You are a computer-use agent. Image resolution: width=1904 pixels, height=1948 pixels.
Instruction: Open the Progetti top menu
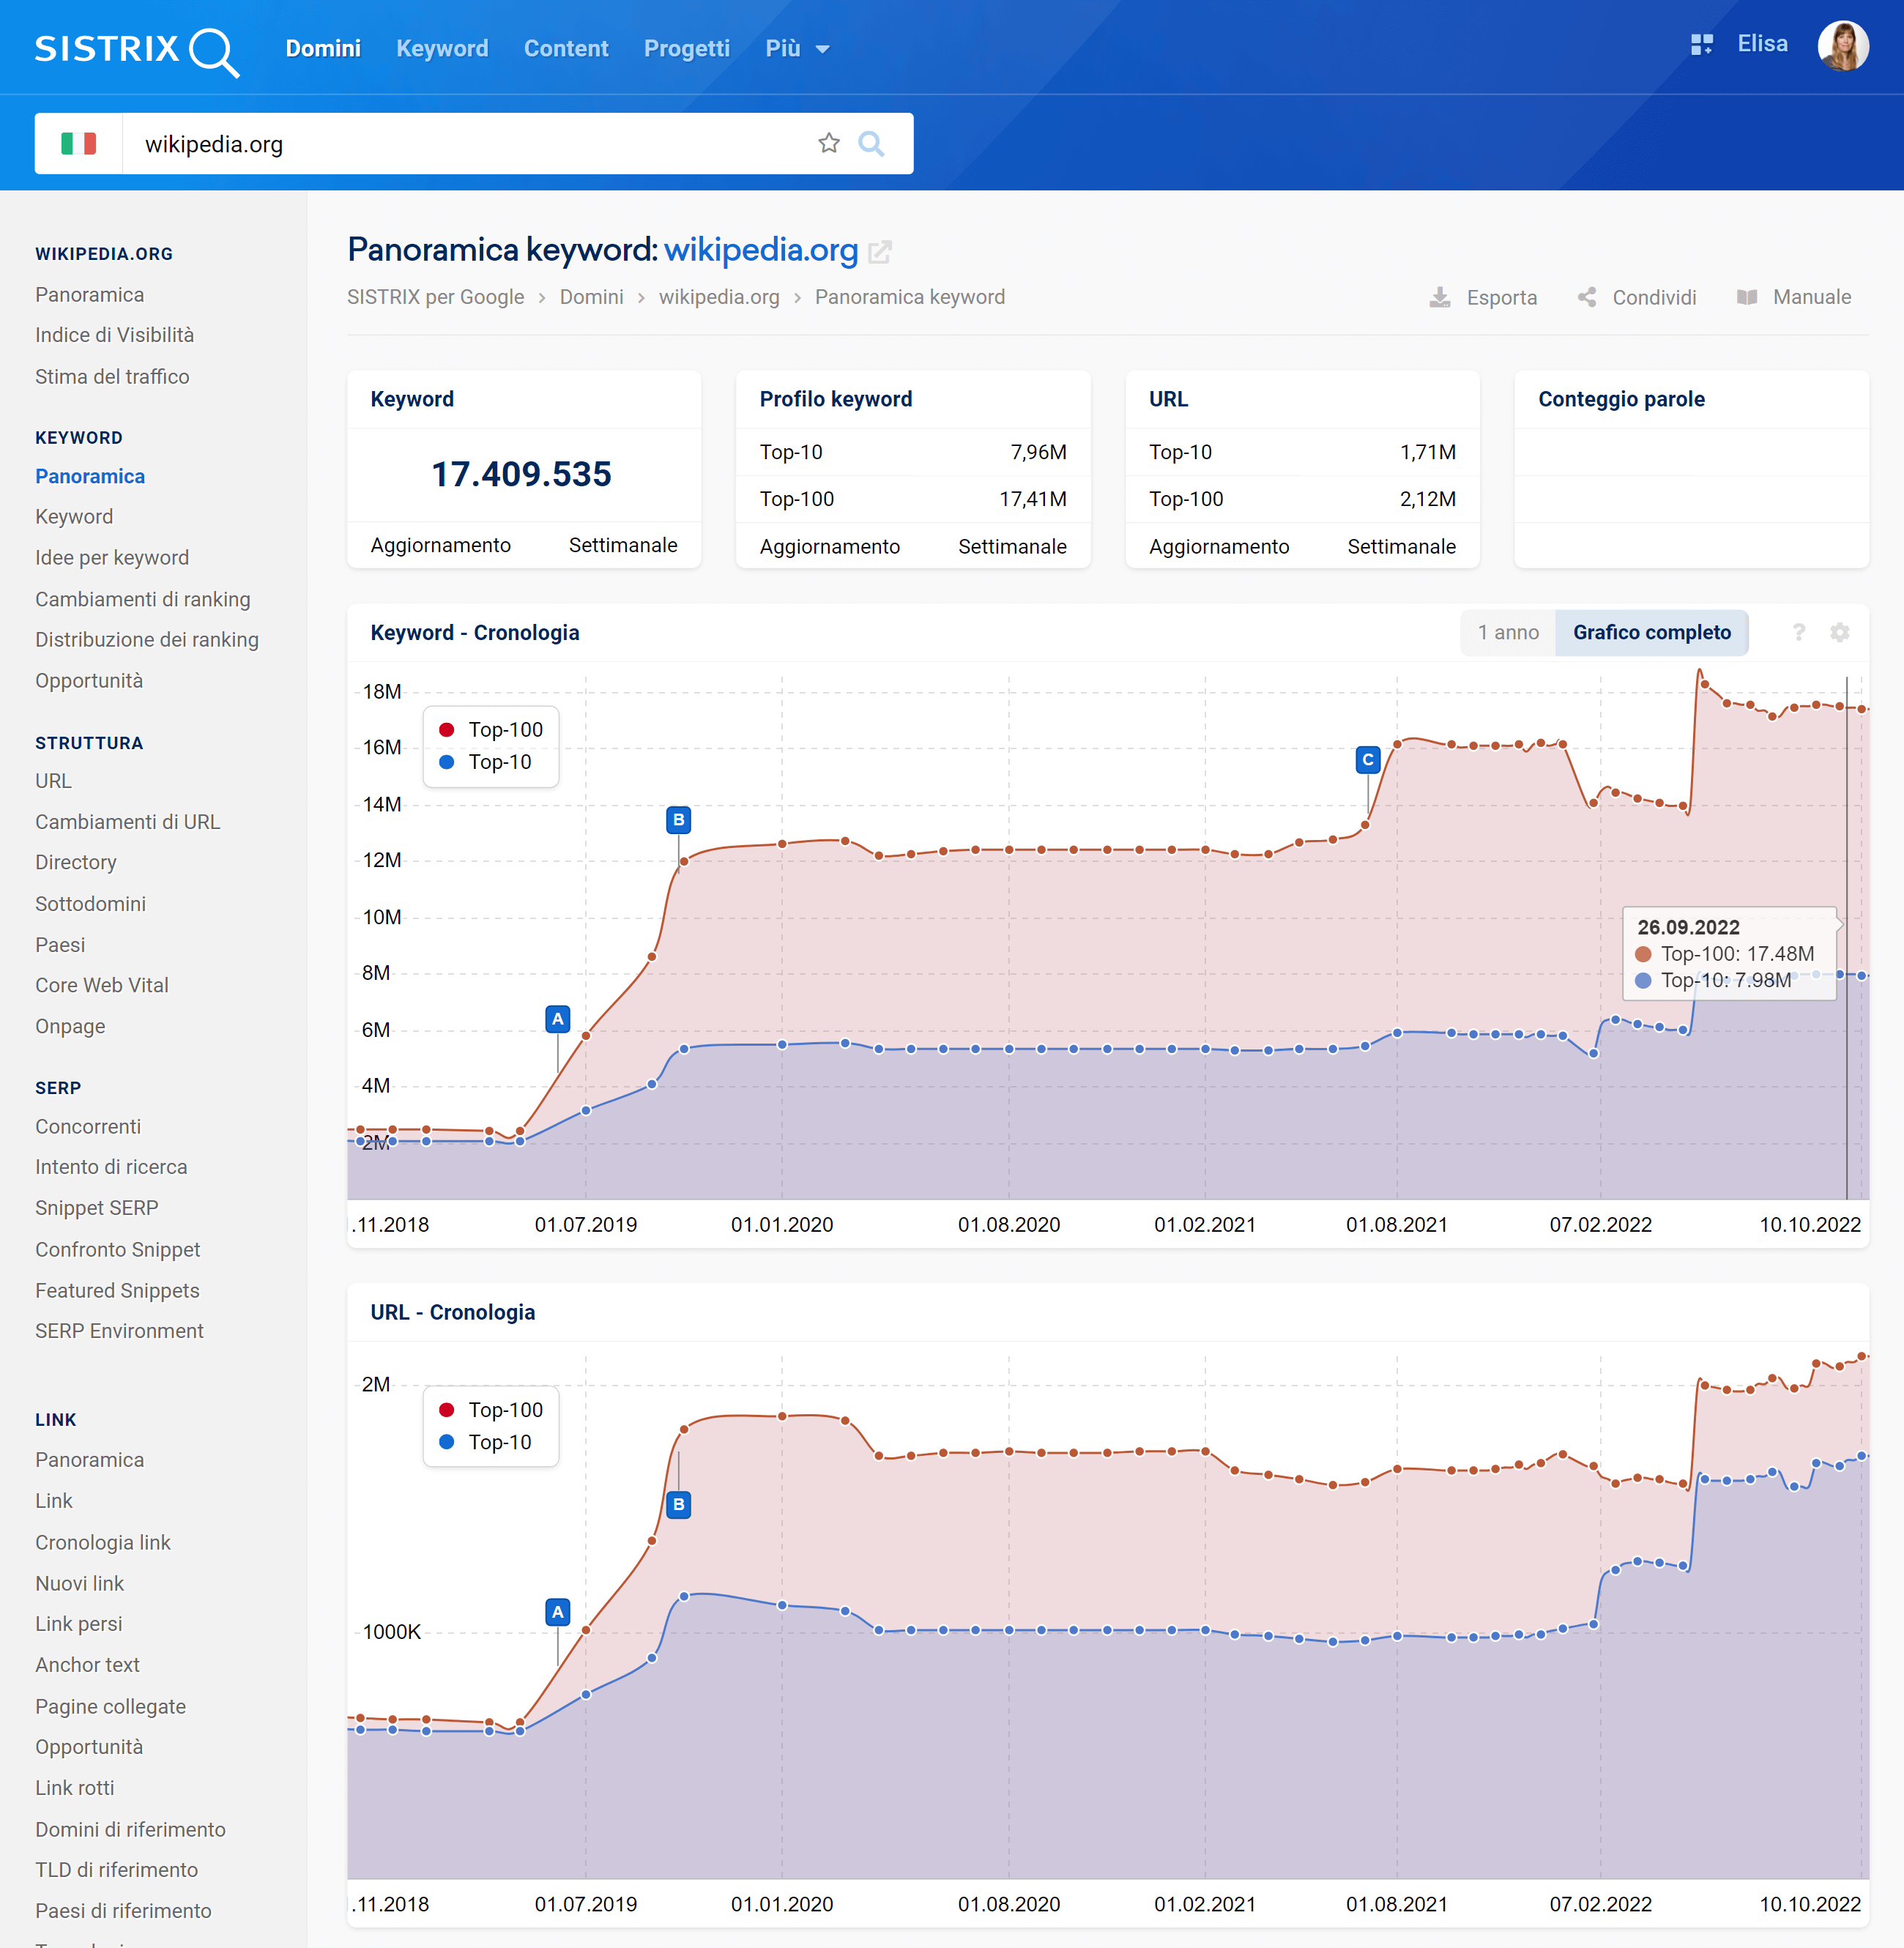(686, 48)
